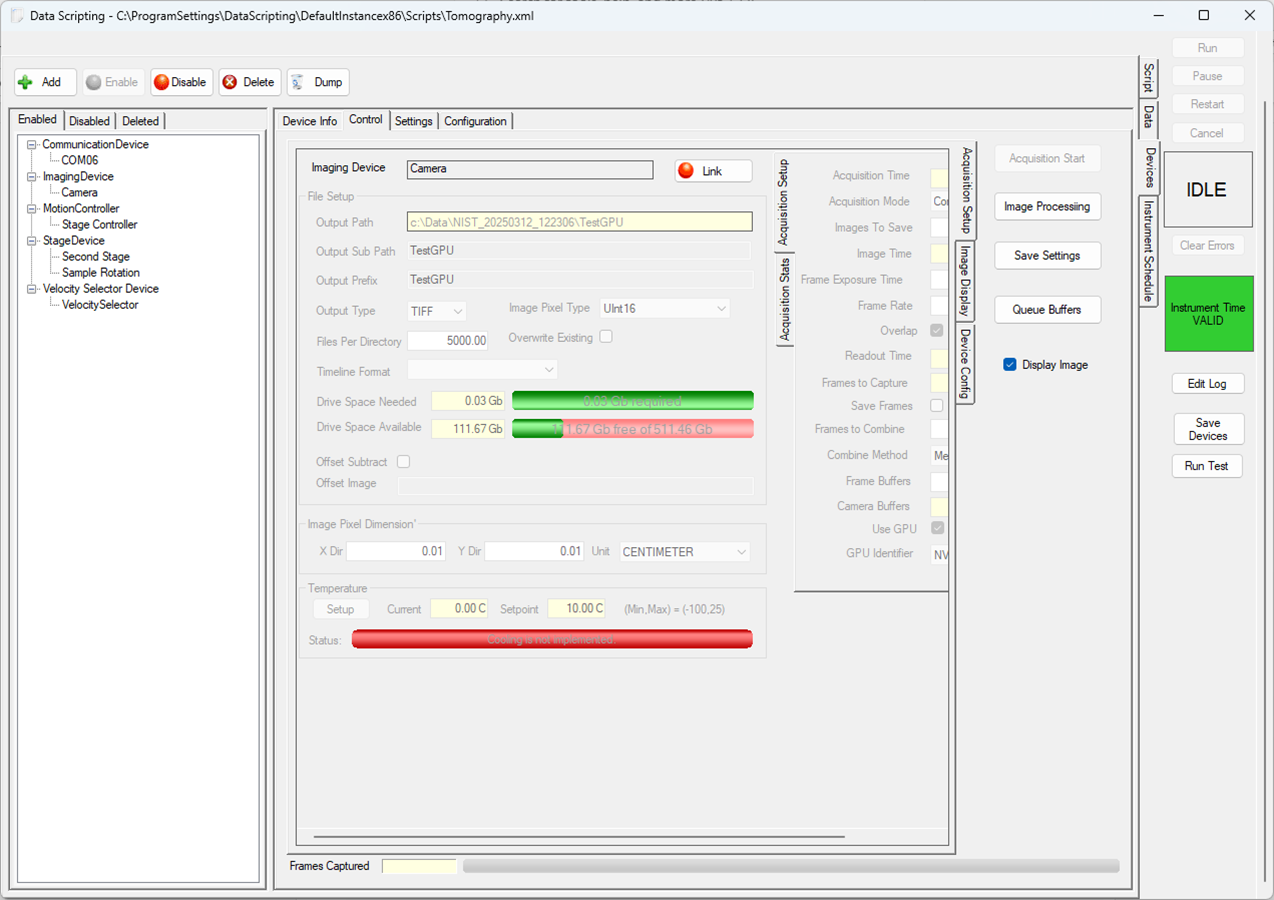Click the green plus Add icon
The width and height of the screenshot is (1274, 900).
coord(26,82)
